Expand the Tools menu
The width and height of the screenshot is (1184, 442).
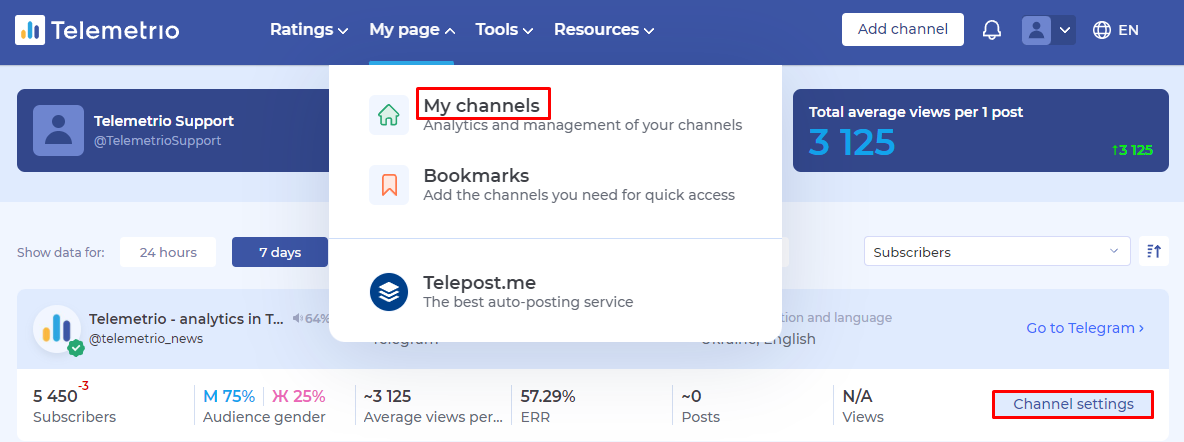(504, 29)
